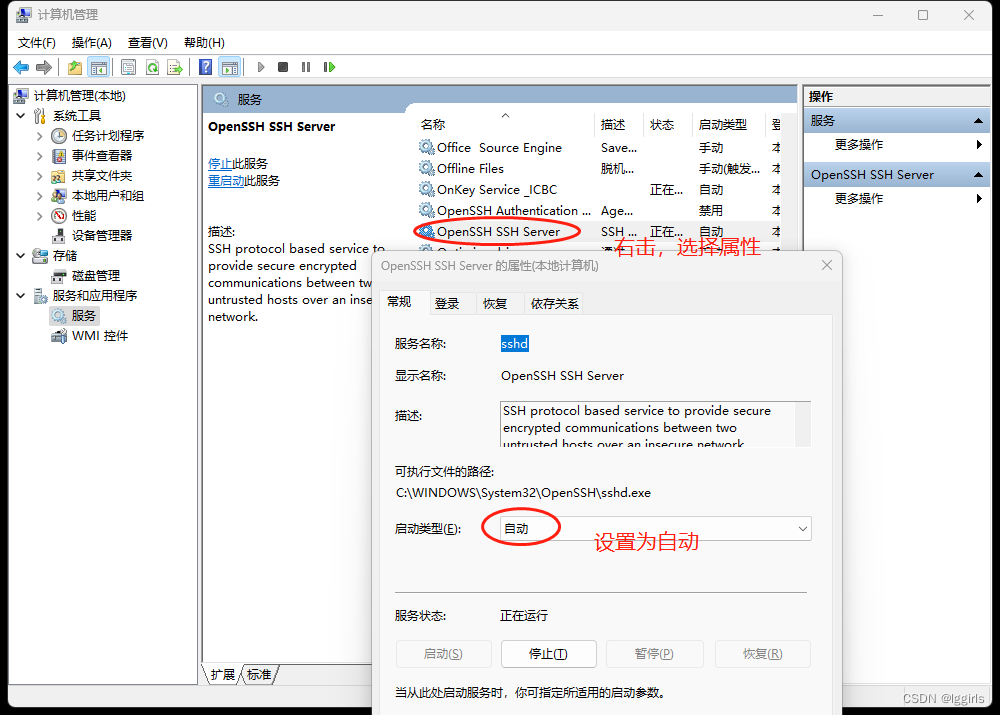The width and height of the screenshot is (1000, 715).
Task: Expand the 任务计划程序 tree node
Action: (40, 136)
